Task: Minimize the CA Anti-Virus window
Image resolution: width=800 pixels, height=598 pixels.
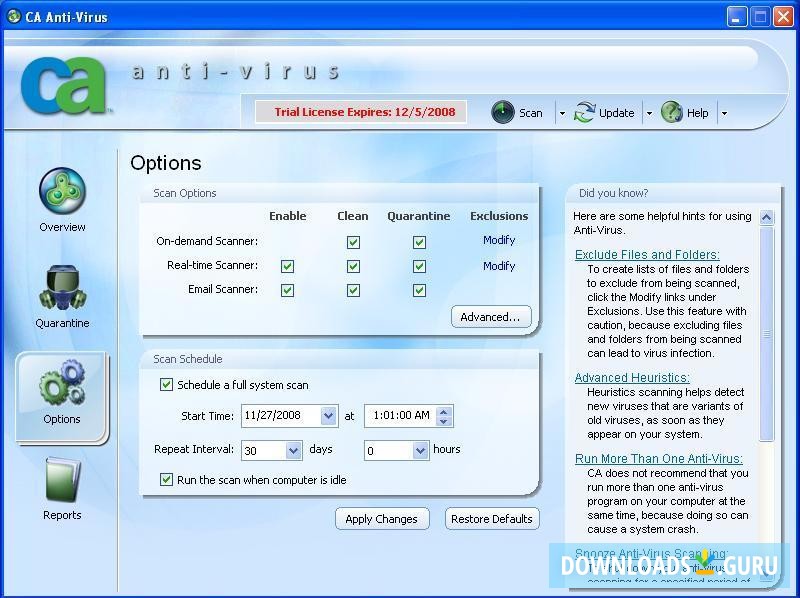Action: click(736, 17)
